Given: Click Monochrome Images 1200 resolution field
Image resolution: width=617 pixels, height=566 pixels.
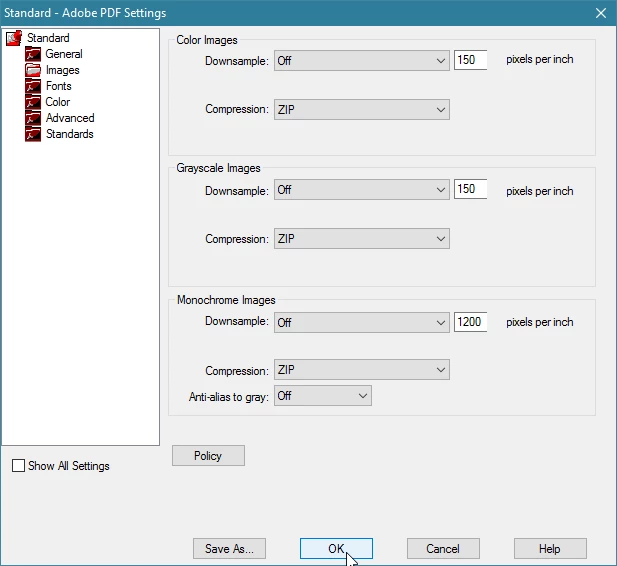Looking at the screenshot, I should pos(471,322).
